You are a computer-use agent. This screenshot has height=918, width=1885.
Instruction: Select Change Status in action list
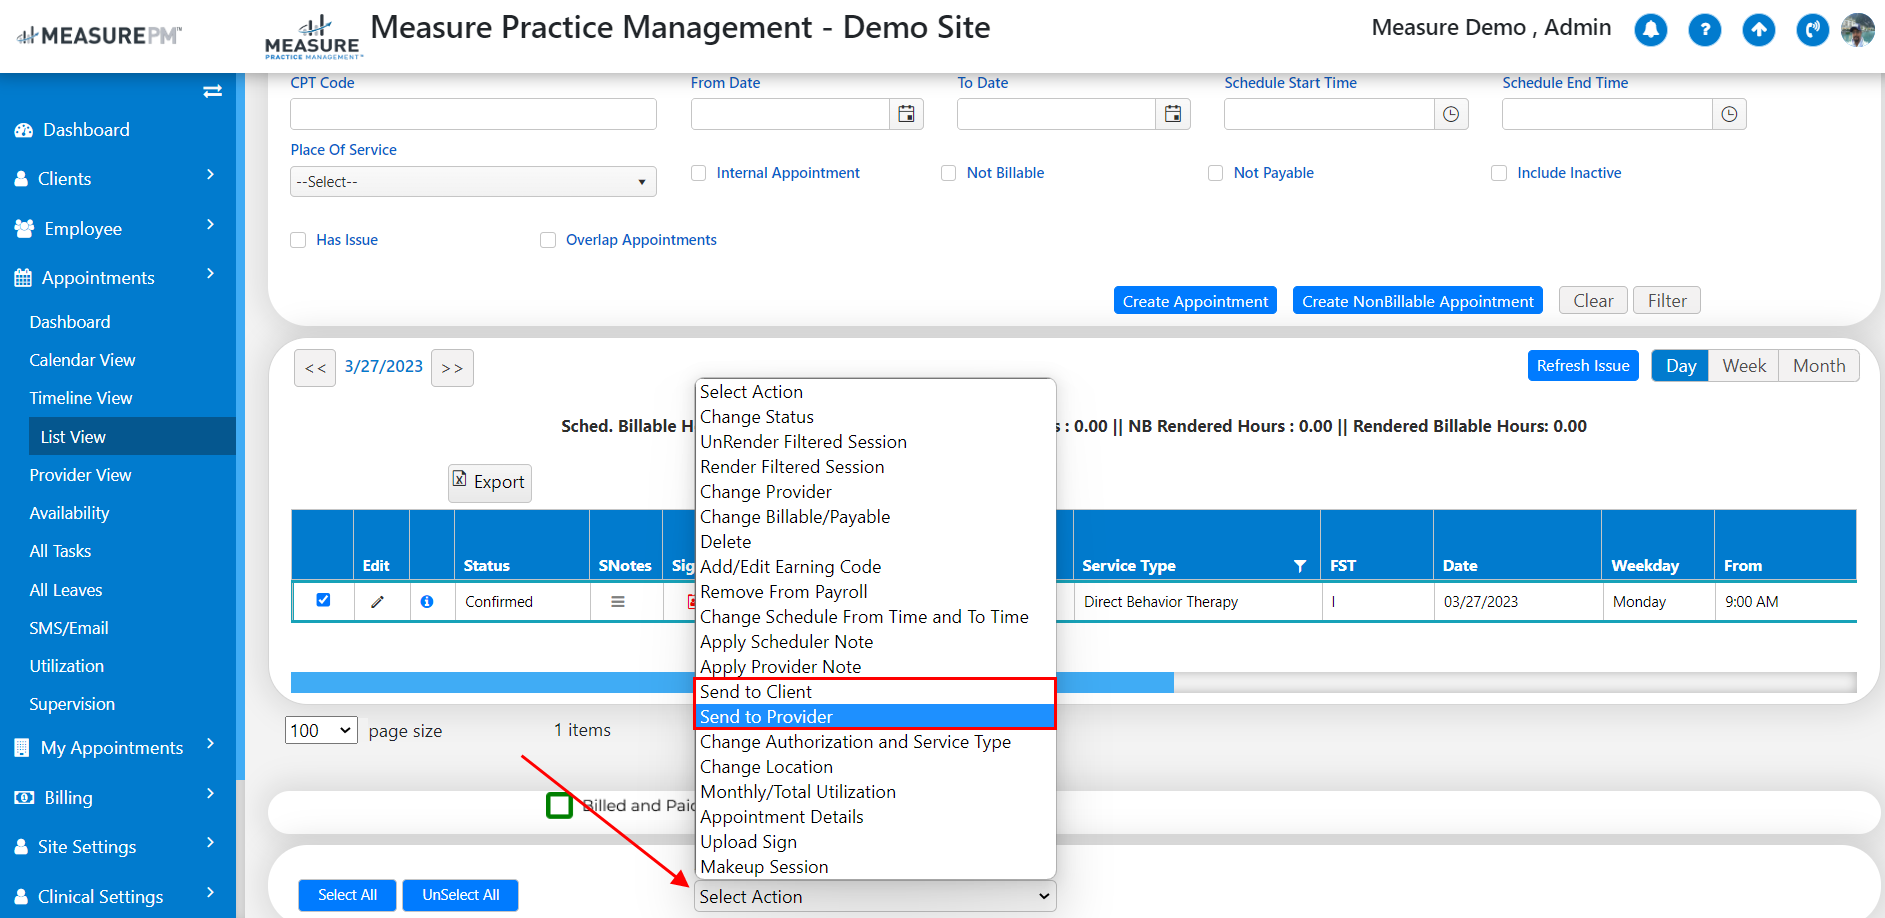tap(875, 417)
